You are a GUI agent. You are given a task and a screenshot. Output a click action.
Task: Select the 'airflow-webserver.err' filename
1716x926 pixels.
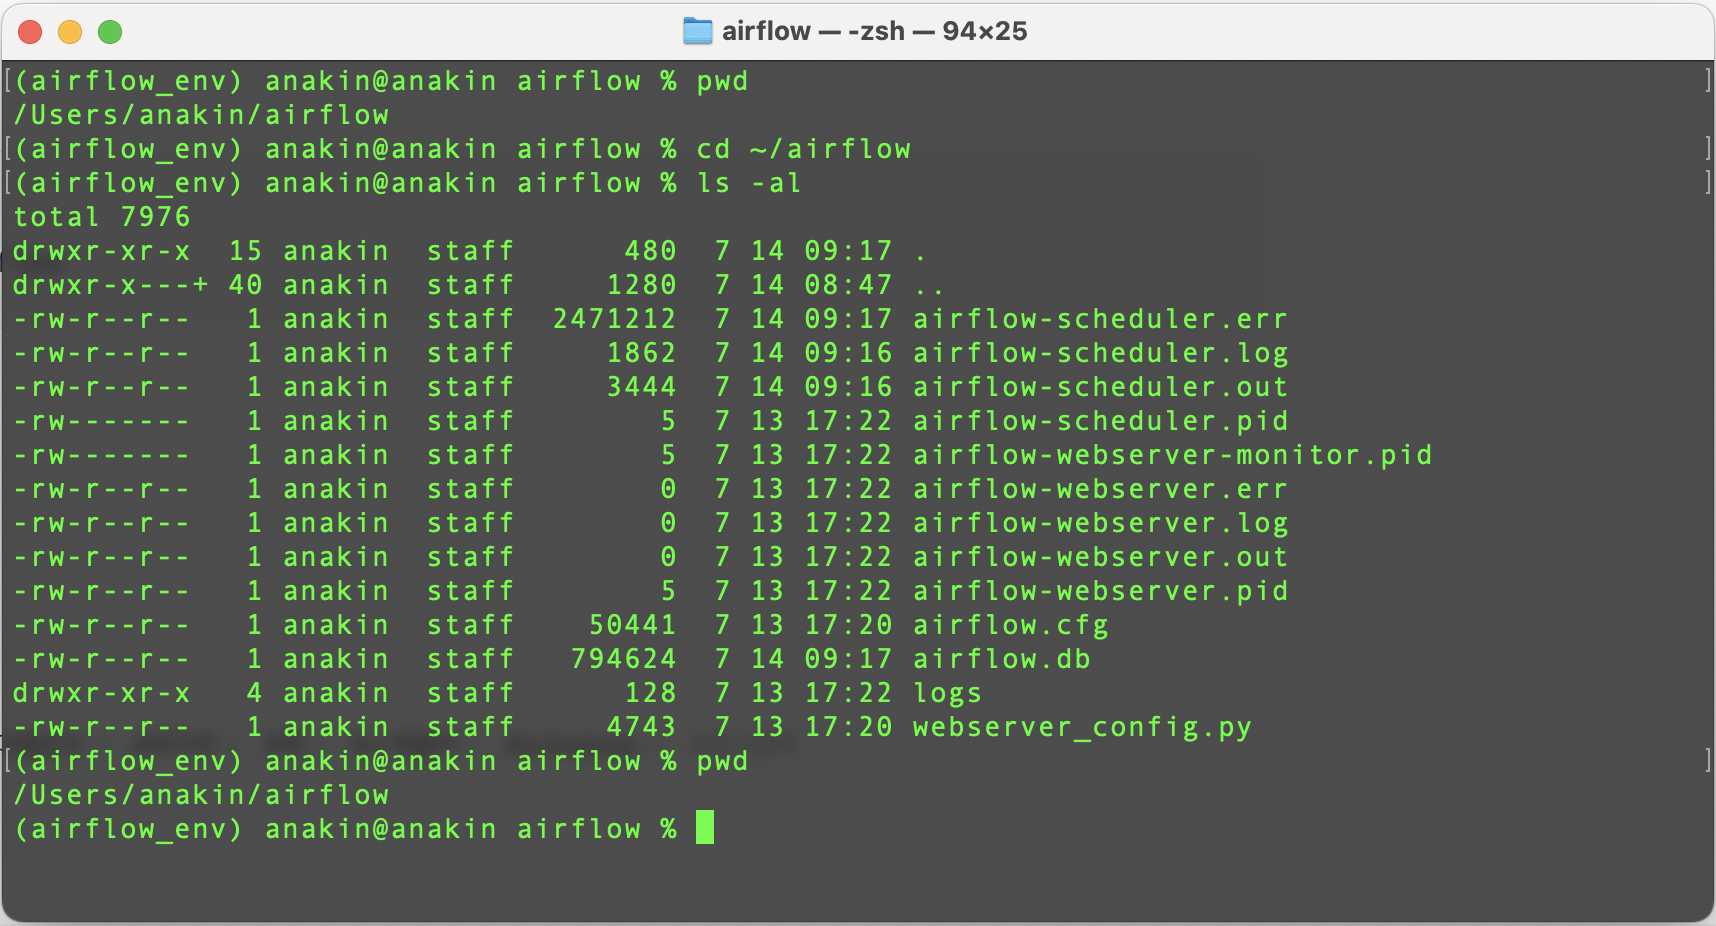click(1100, 489)
